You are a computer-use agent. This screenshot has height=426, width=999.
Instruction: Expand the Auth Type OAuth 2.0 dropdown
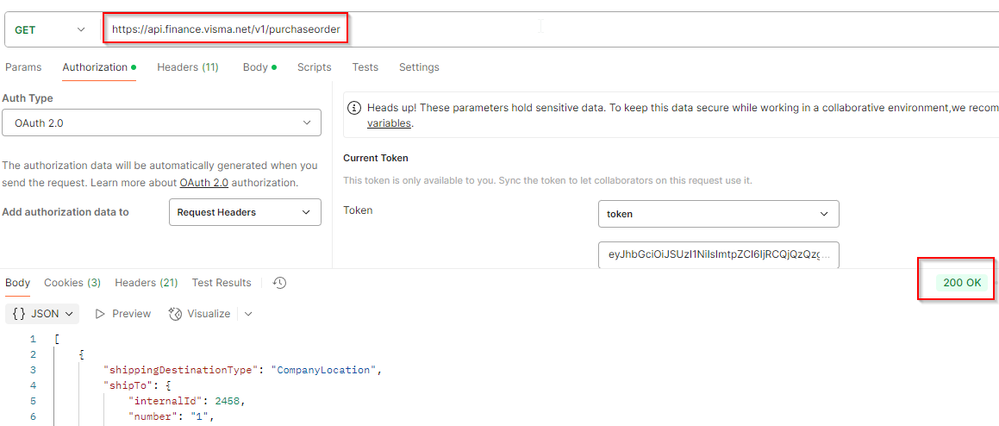click(161, 122)
